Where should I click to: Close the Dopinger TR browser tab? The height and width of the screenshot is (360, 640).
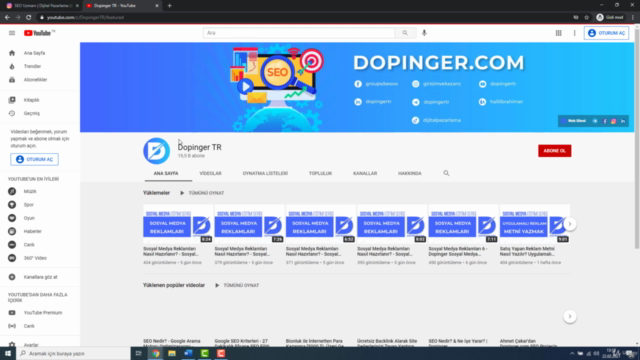click(x=157, y=6)
